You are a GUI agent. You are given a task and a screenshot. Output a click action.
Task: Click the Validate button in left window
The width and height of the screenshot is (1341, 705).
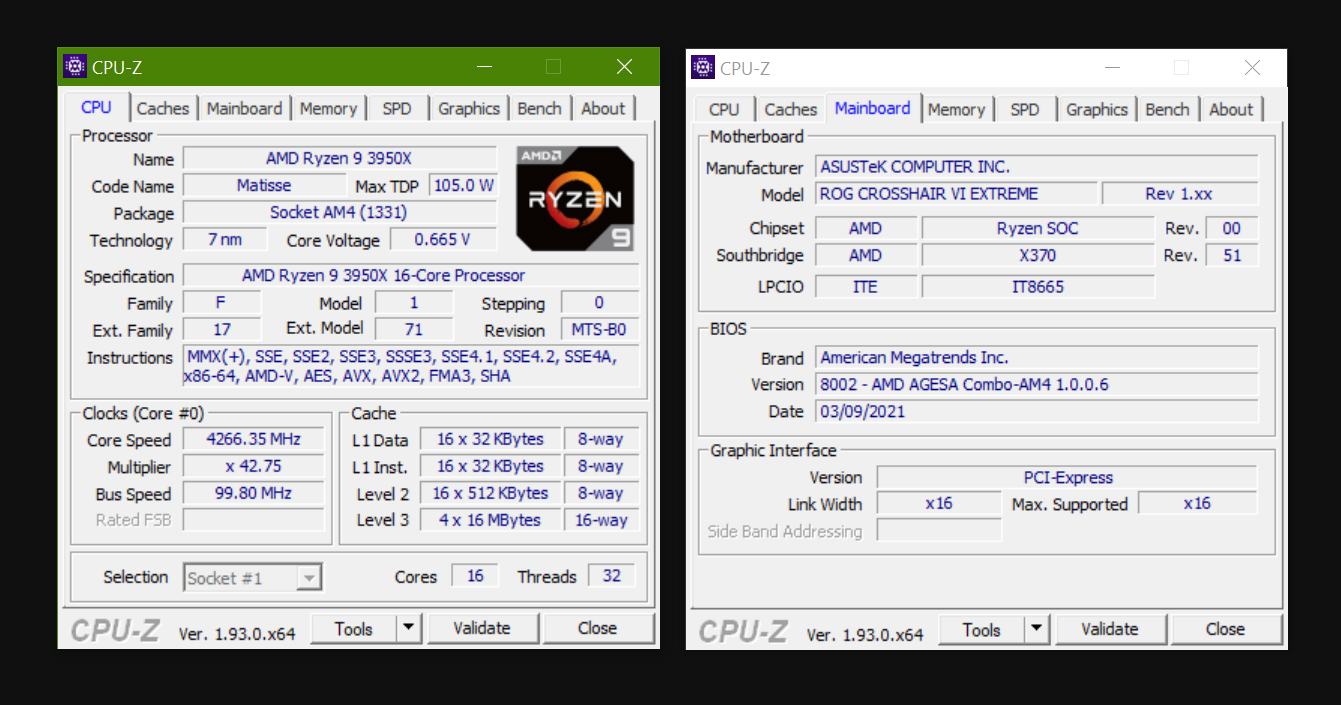482,628
